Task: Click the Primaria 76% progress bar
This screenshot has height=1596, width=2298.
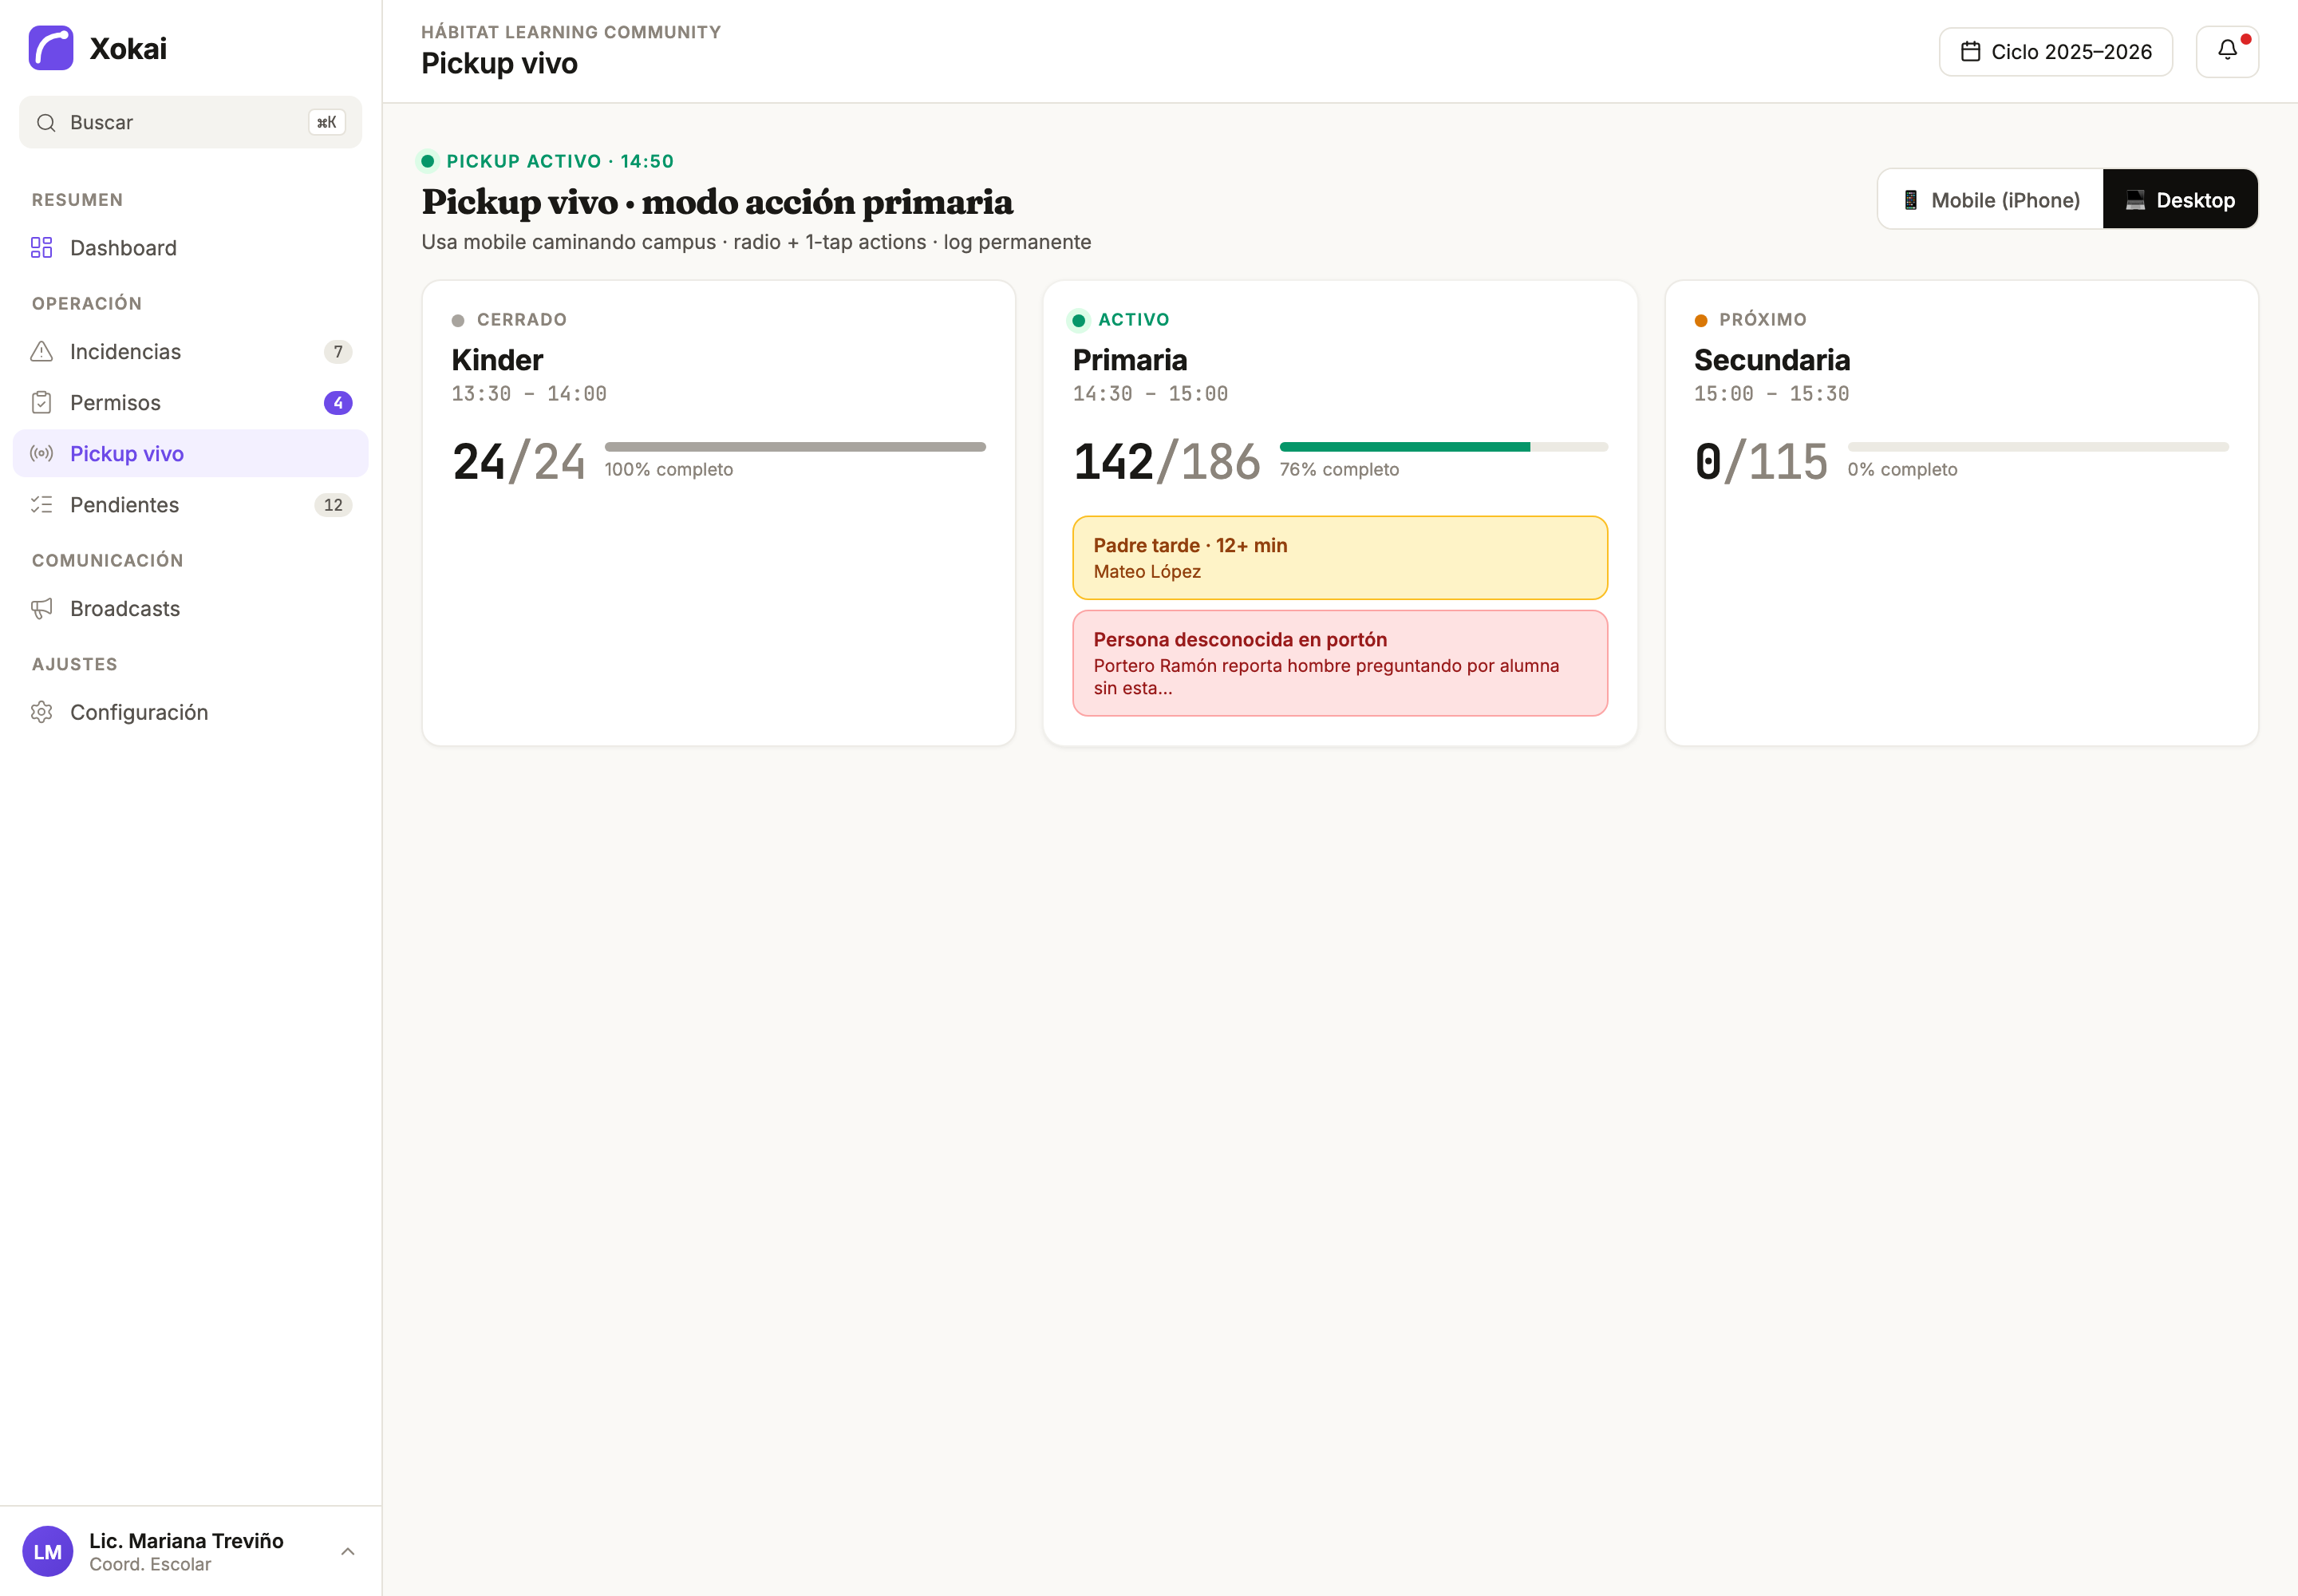Action: tap(1444, 447)
